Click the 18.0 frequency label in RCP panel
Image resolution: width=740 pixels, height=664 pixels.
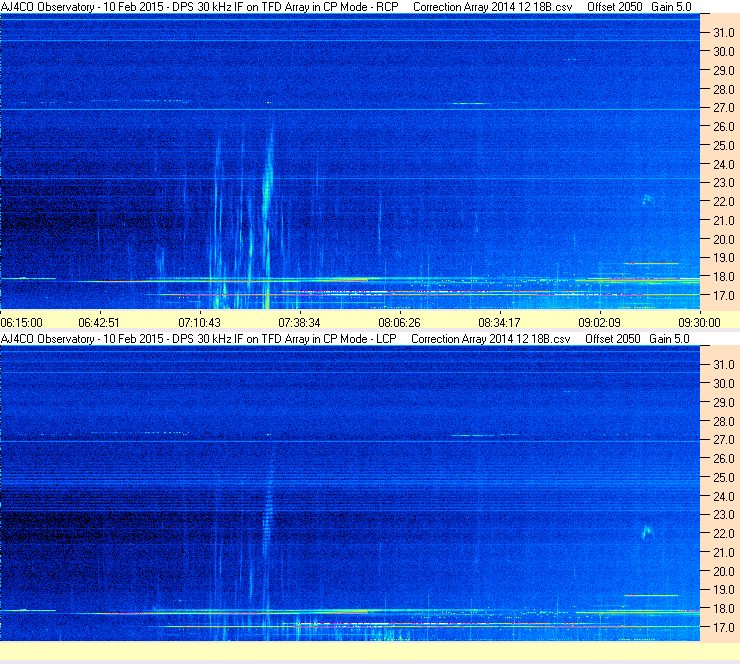tap(724, 277)
